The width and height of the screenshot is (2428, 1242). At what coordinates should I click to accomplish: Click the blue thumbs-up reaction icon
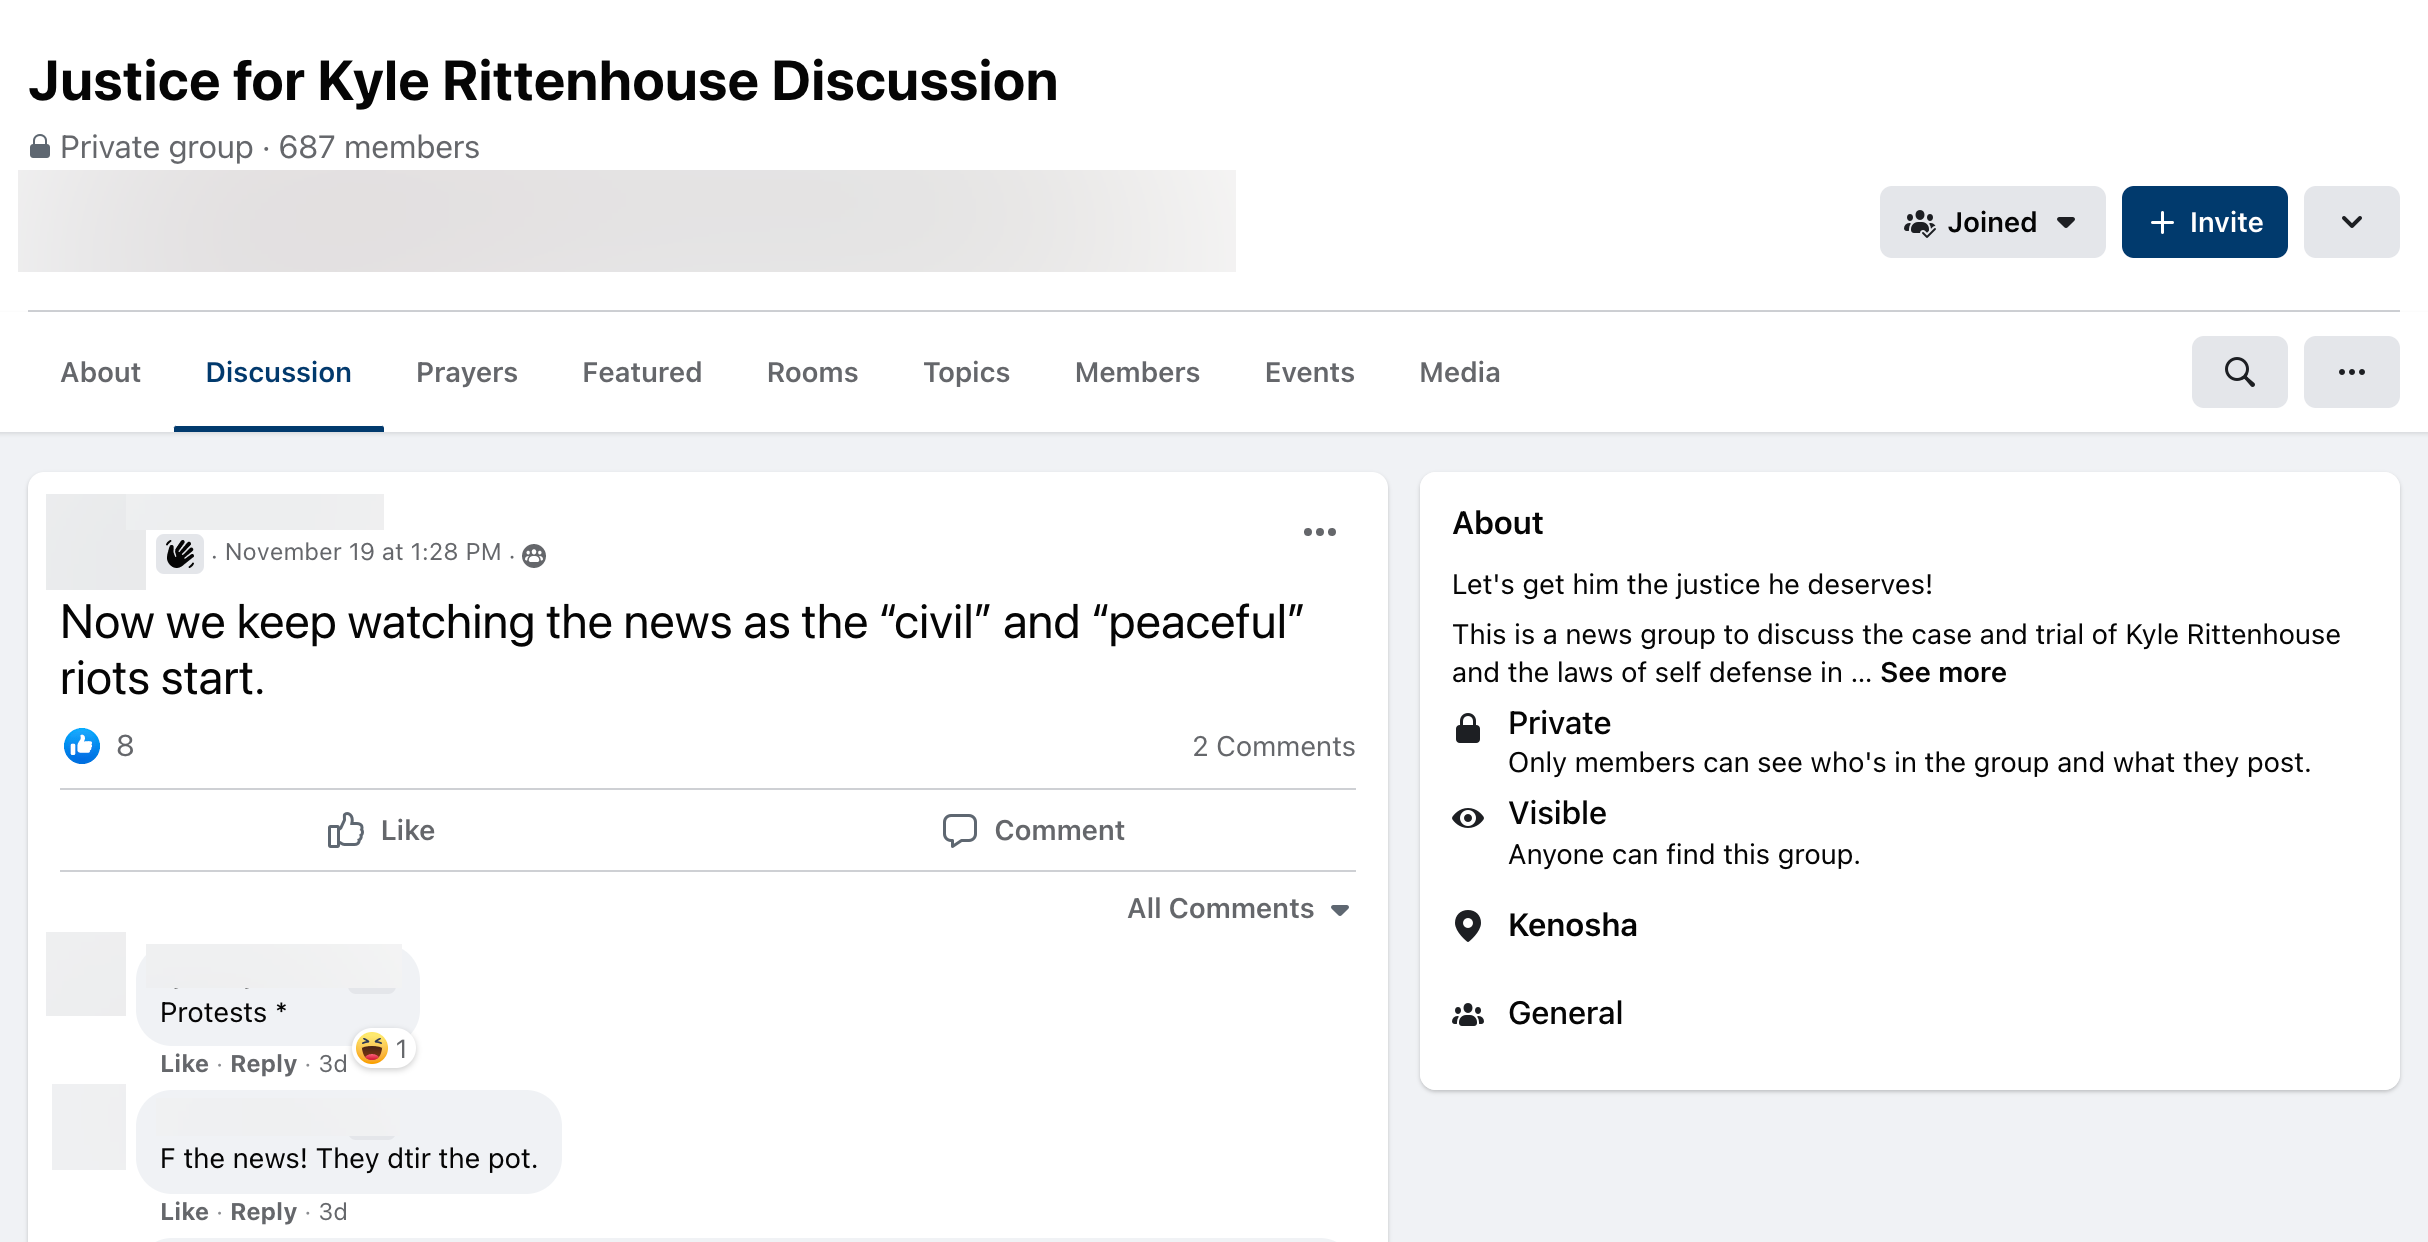(x=82, y=745)
